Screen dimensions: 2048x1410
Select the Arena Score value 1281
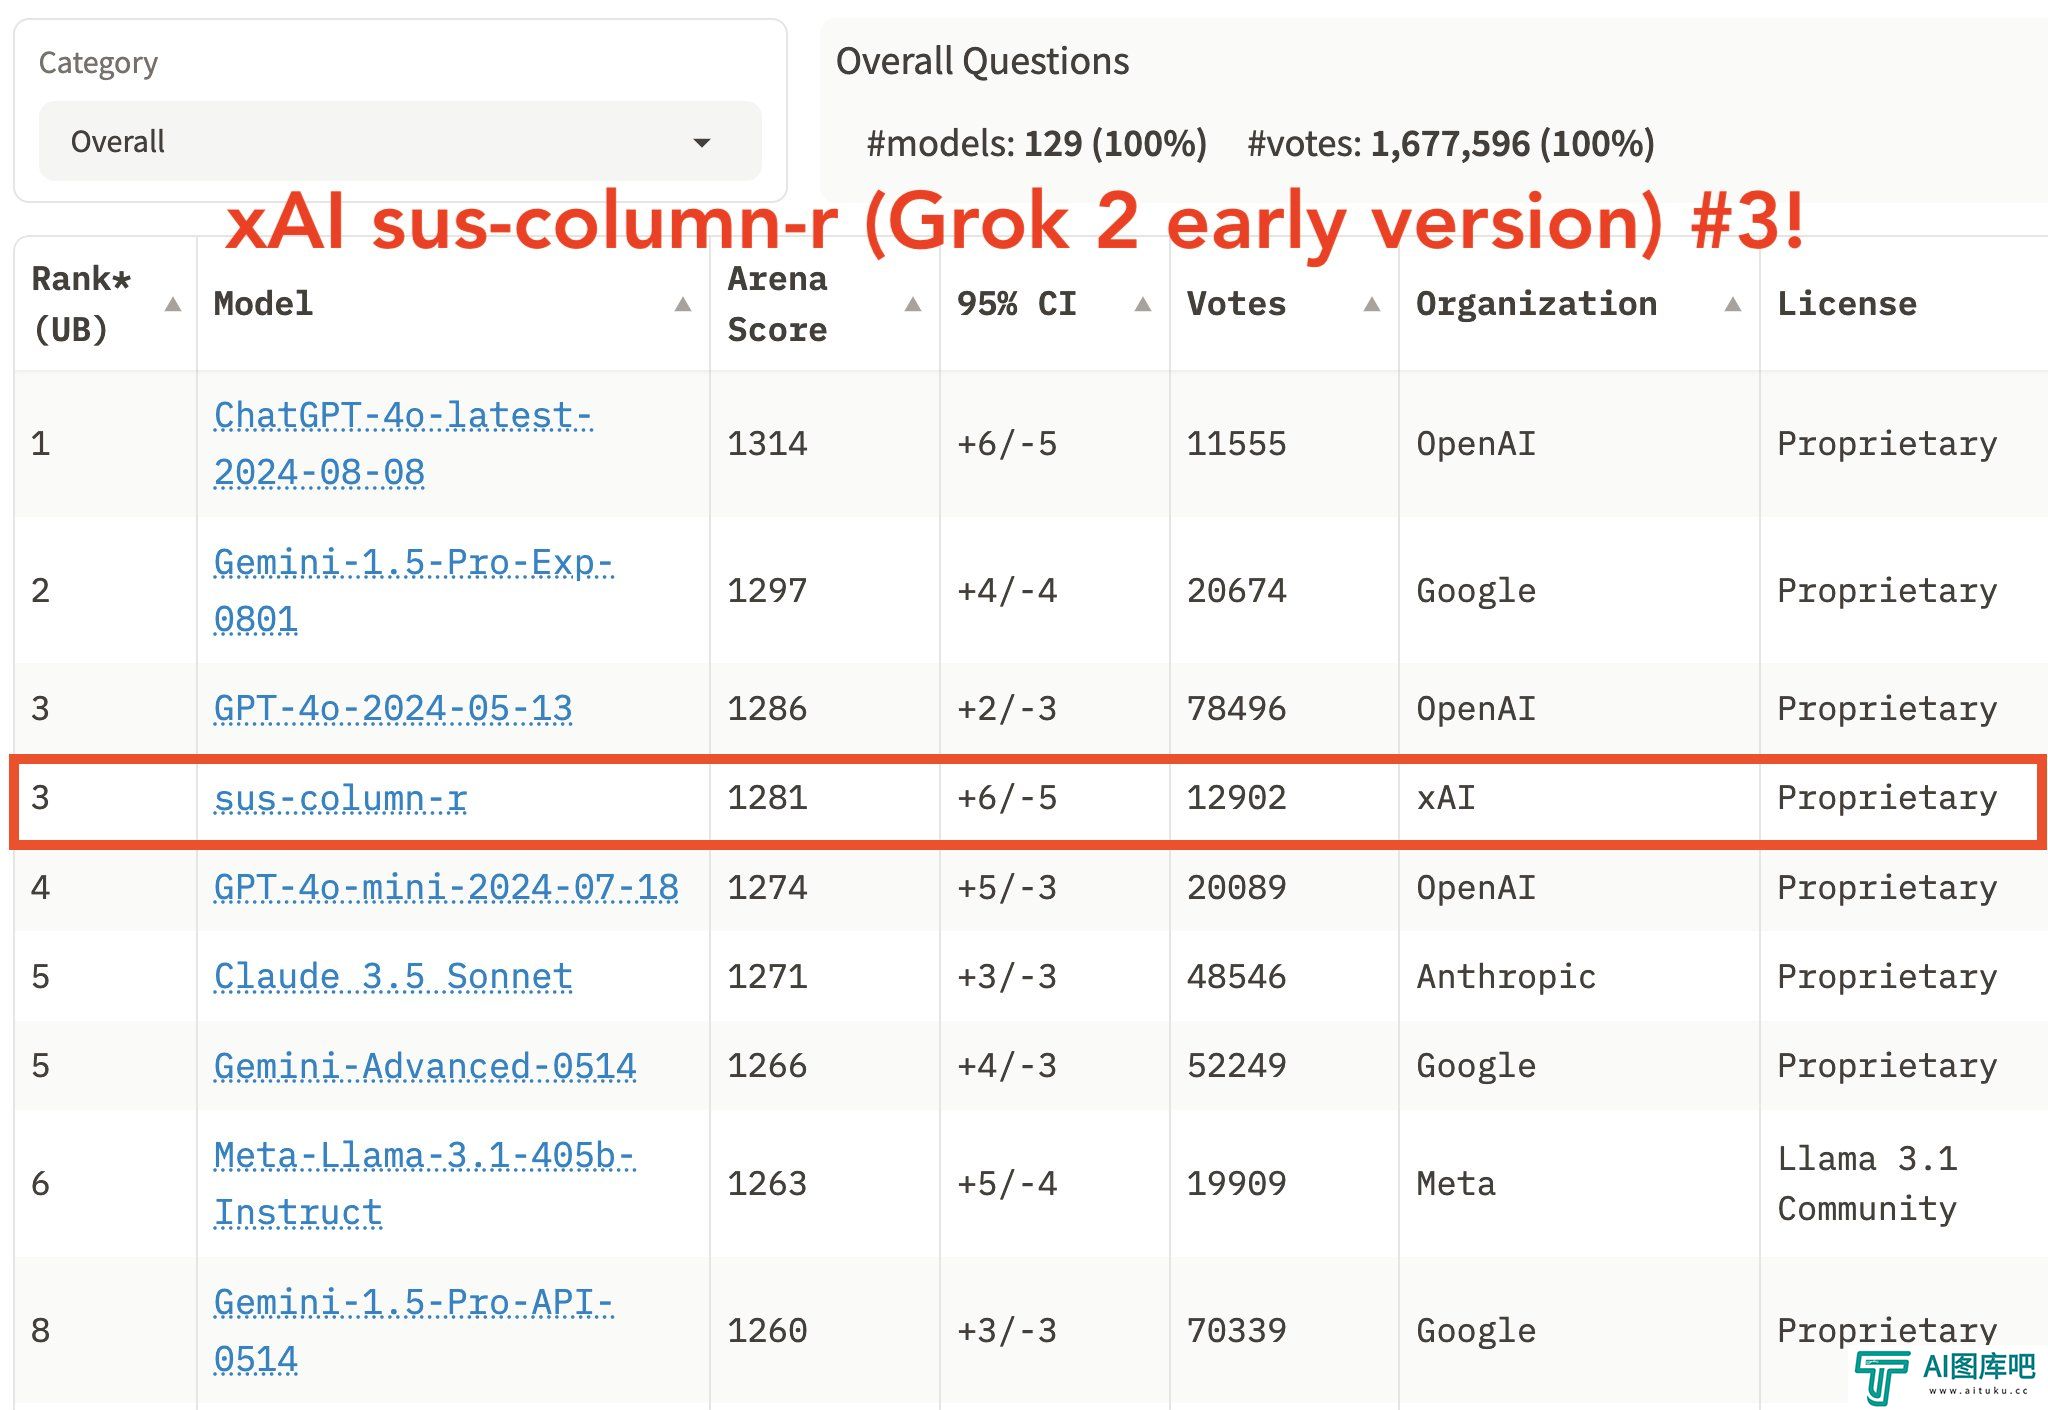767,798
